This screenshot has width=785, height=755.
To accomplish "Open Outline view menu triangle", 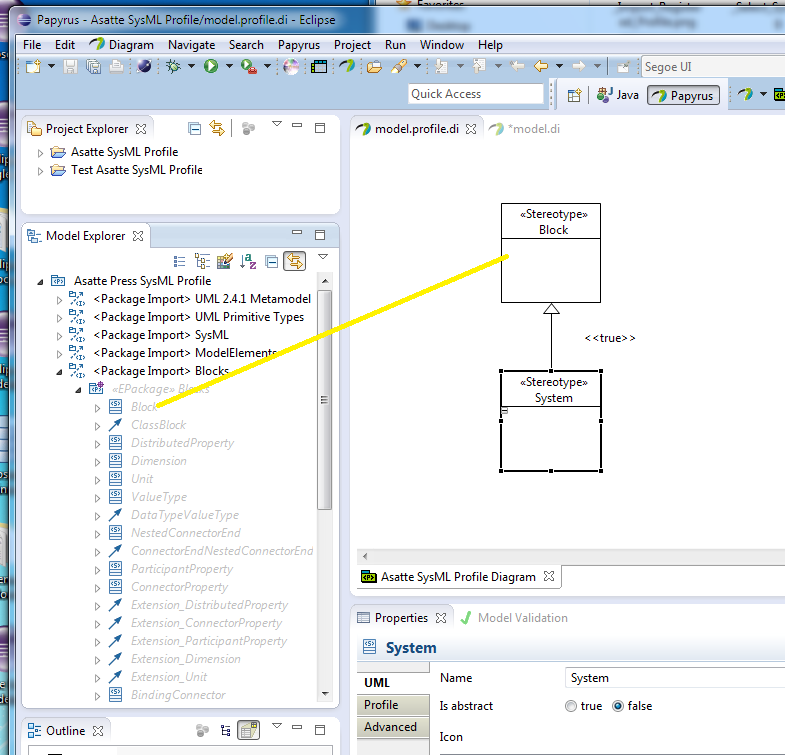I will point(277,725).
